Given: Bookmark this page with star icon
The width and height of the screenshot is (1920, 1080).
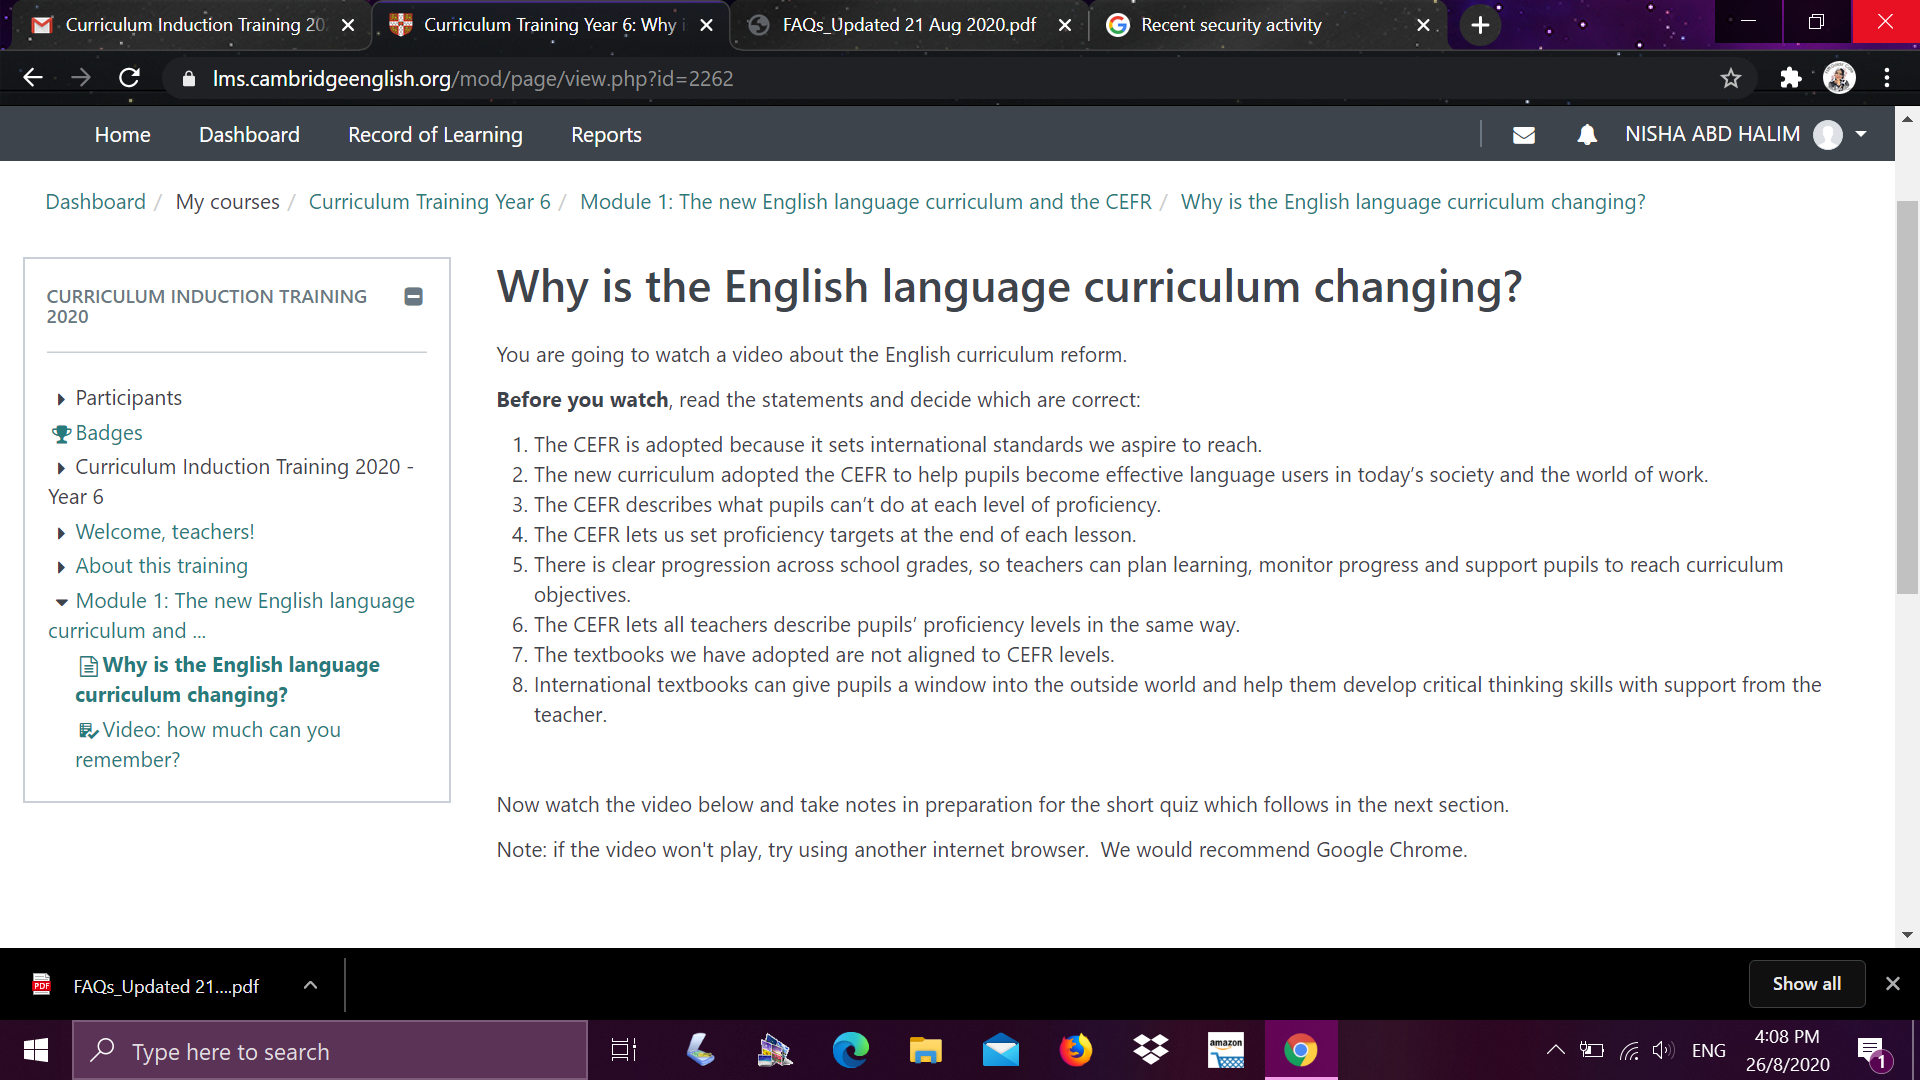Looking at the screenshot, I should click(1731, 78).
